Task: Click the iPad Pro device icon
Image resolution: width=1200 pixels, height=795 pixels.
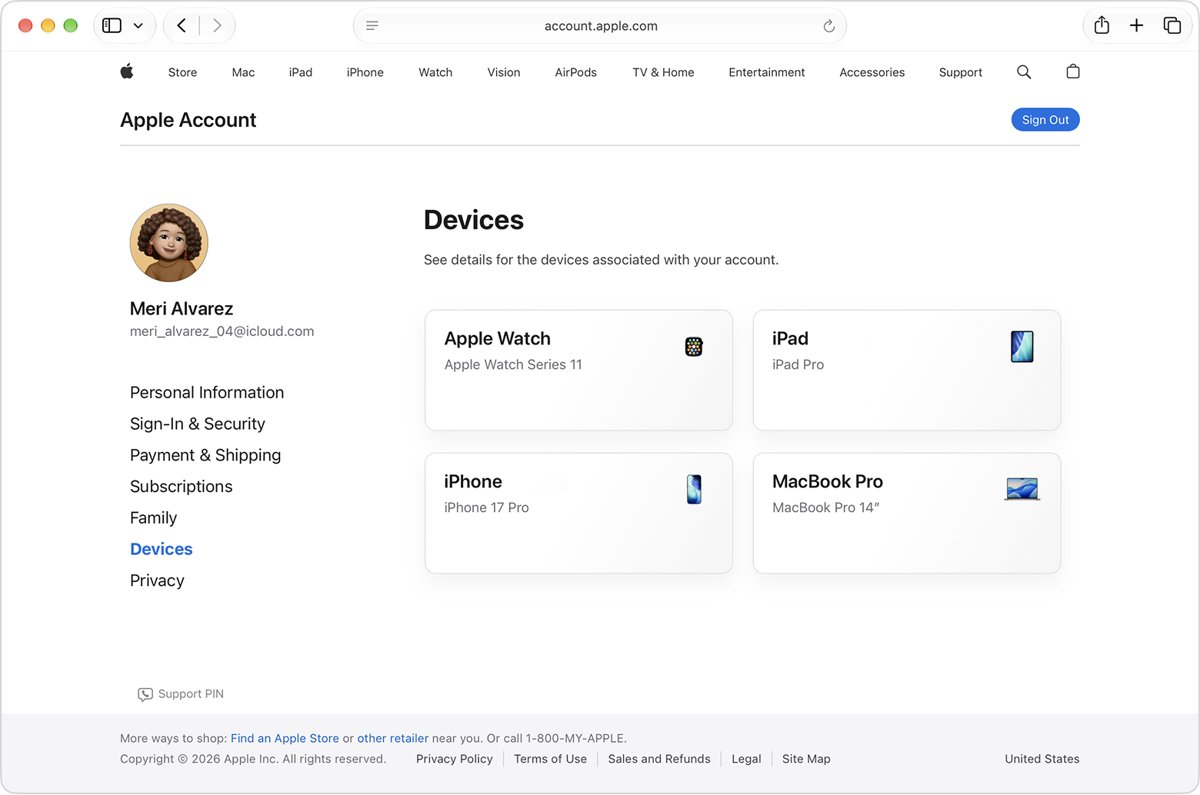Action: pyautogui.click(x=1022, y=347)
